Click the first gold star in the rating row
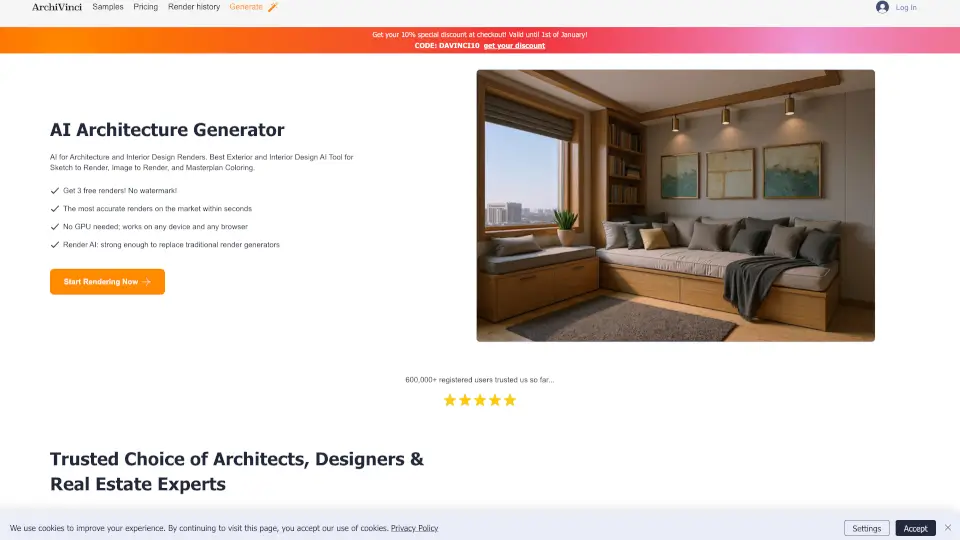This screenshot has height=540, width=960. 450,400
